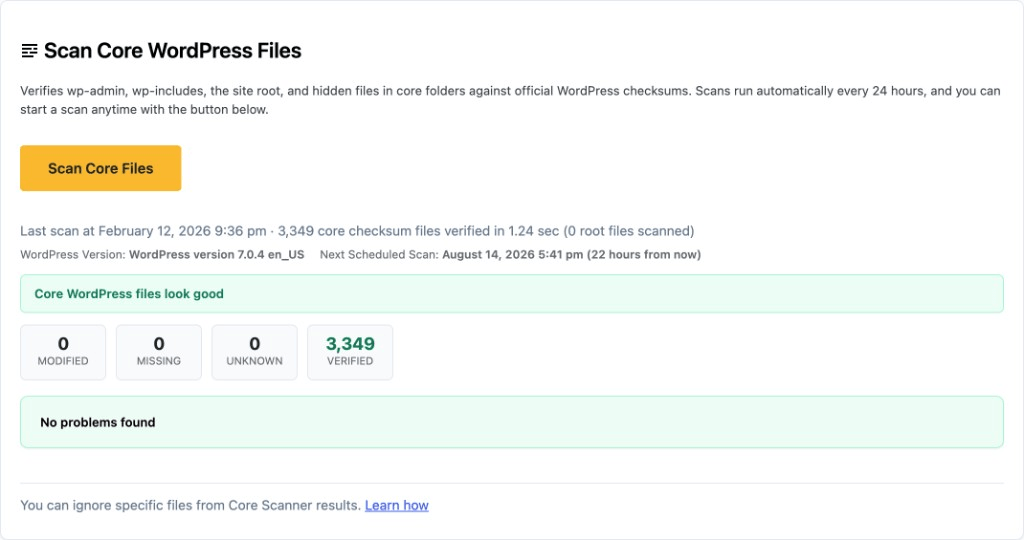Click the 0 Unknown stat card
This screenshot has height=540, width=1024.
(255, 352)
